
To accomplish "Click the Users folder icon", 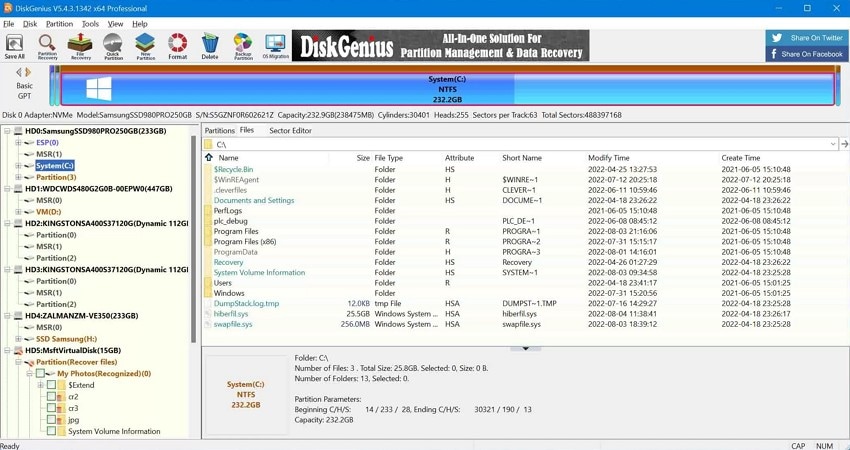I will (208, 283).
